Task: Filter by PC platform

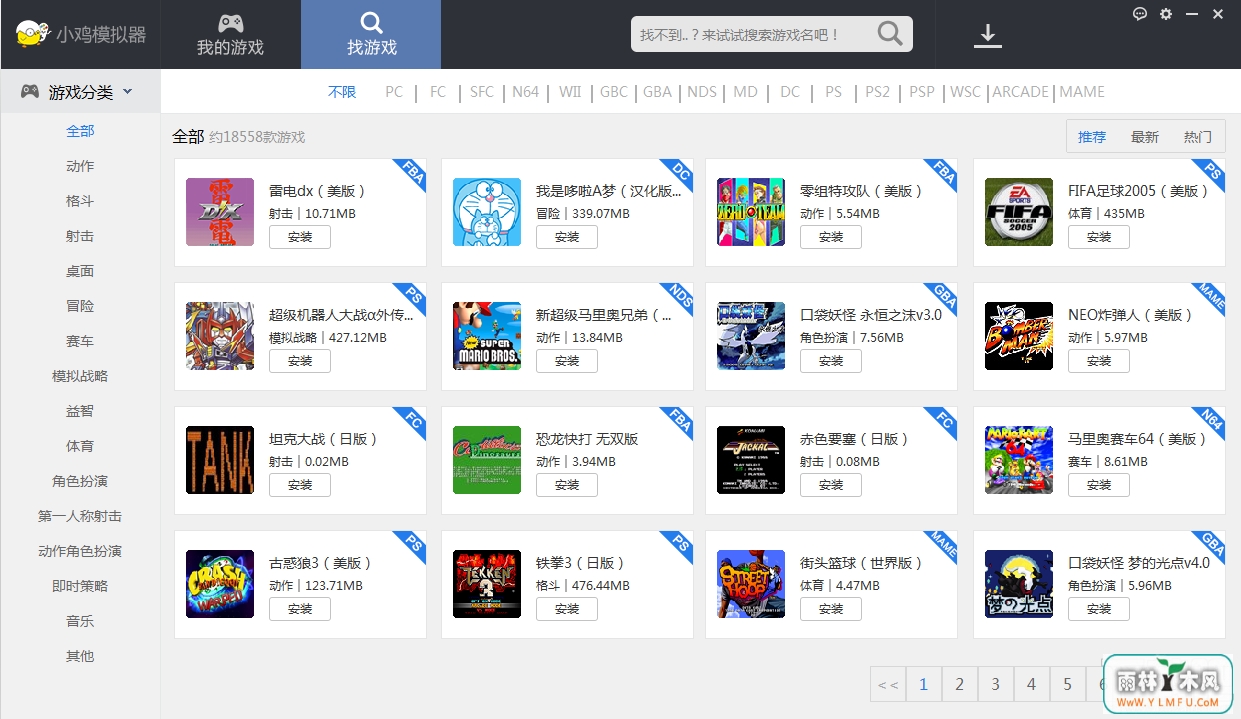Action: tap(394, 92)
